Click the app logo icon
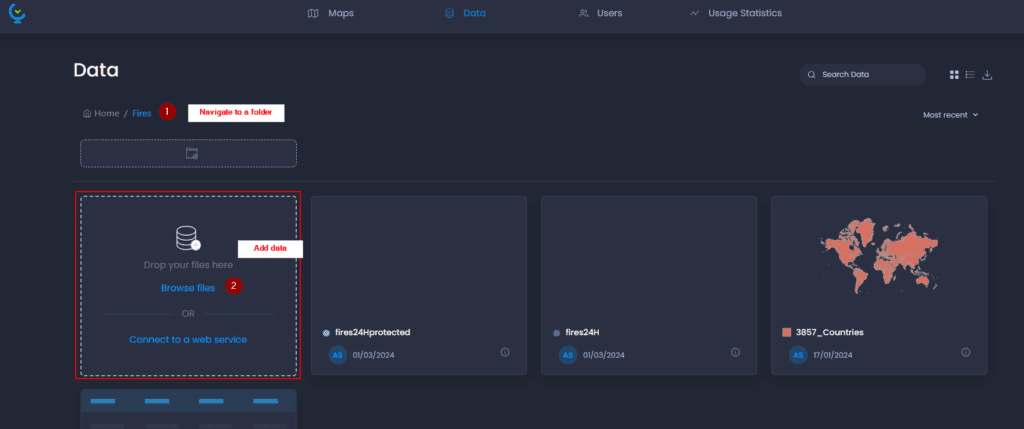Image resolution: width=1024 pixels, height=429 pixels. [x=17, y=13]
